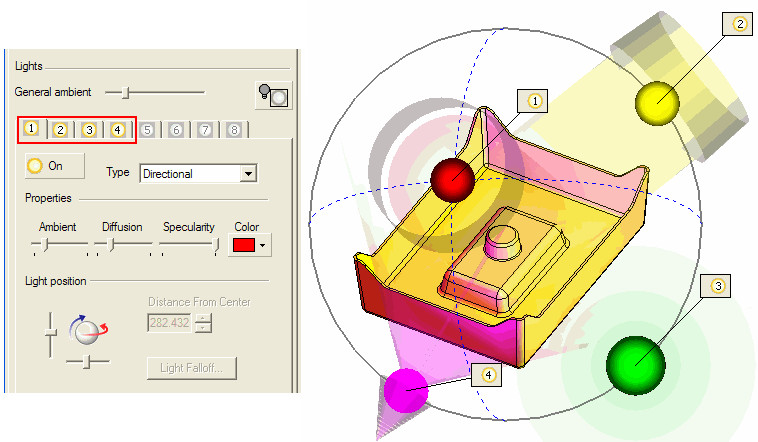758x442 pixels.
Task: Click the Ambient property slider
Action: point(59,245)
